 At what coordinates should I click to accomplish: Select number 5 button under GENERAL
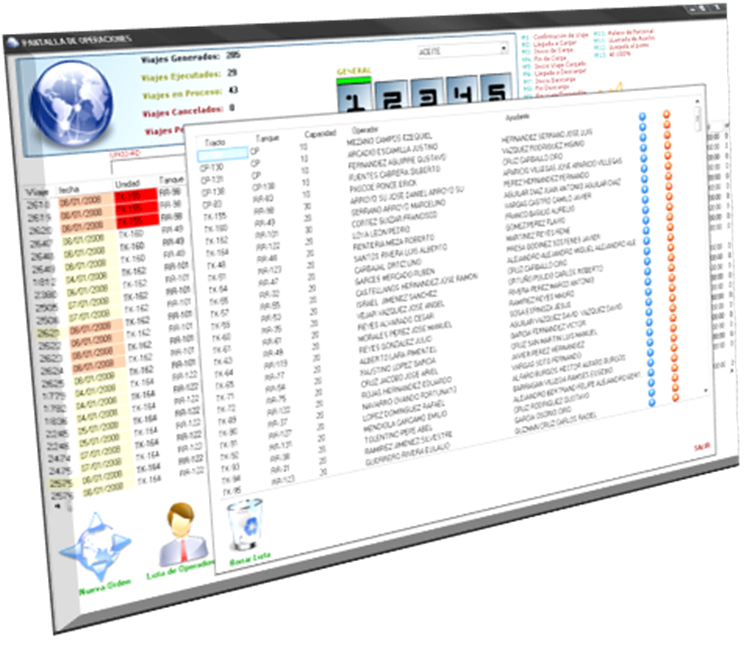496,87
